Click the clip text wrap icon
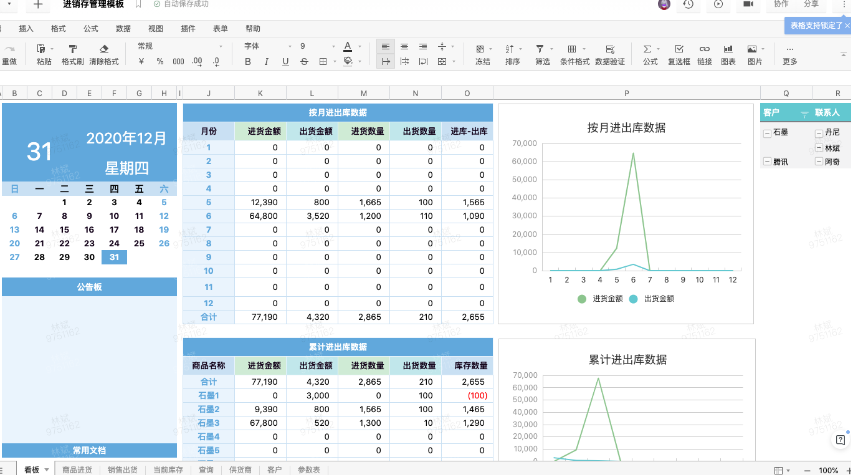The image size is (851, 475). pyautogui.click(x=404, y=62)
